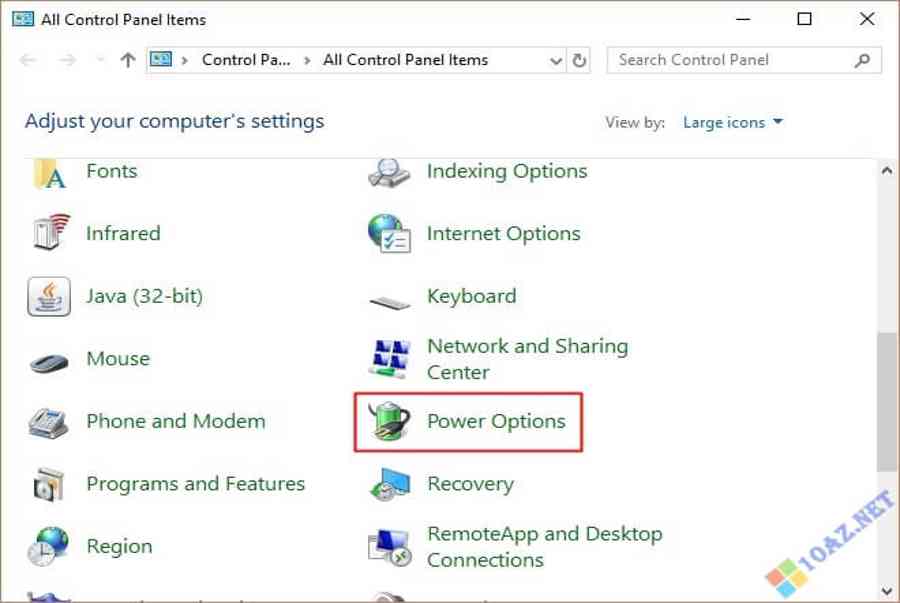Viewport: 900px width, 603px height.
Task: Open the Java coffee cup icon
Action: [49, 297]
